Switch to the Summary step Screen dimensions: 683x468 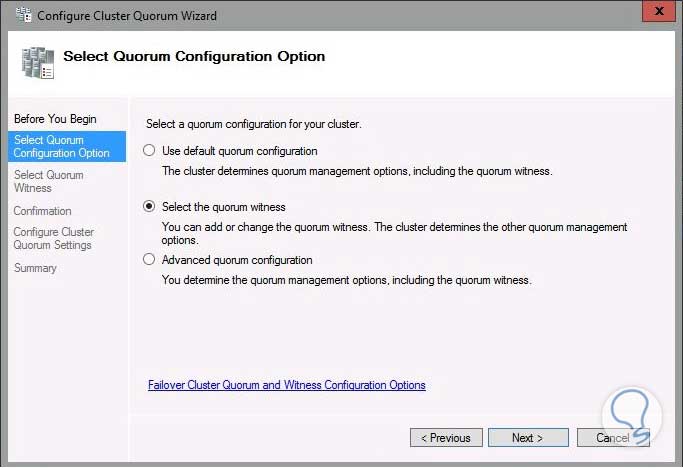coord(35,268)
